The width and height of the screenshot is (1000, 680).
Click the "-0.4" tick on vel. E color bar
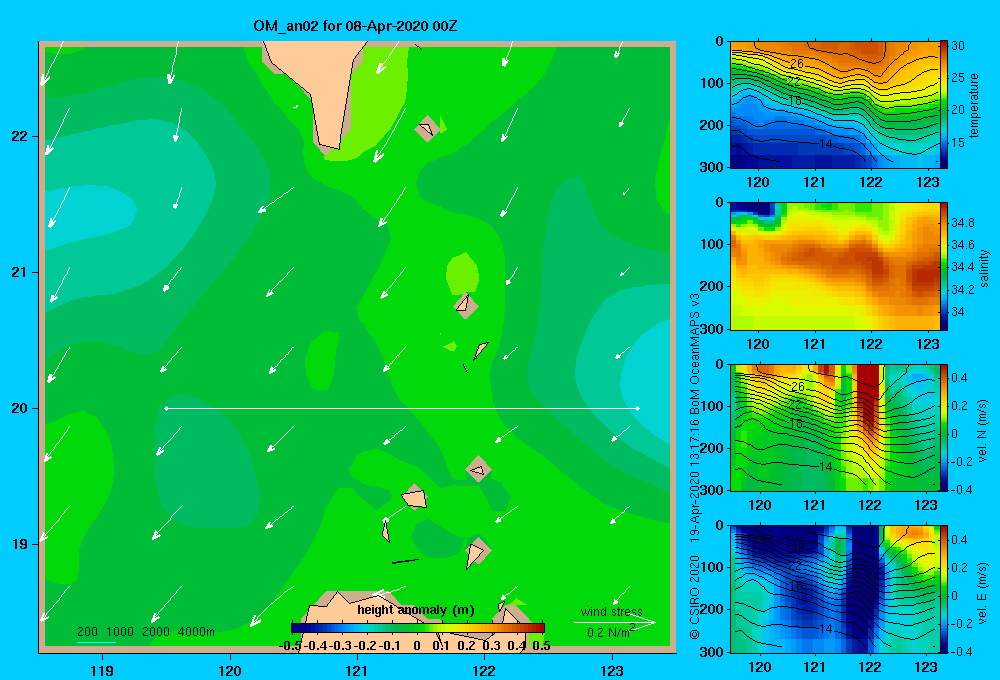tap(961, 651)
